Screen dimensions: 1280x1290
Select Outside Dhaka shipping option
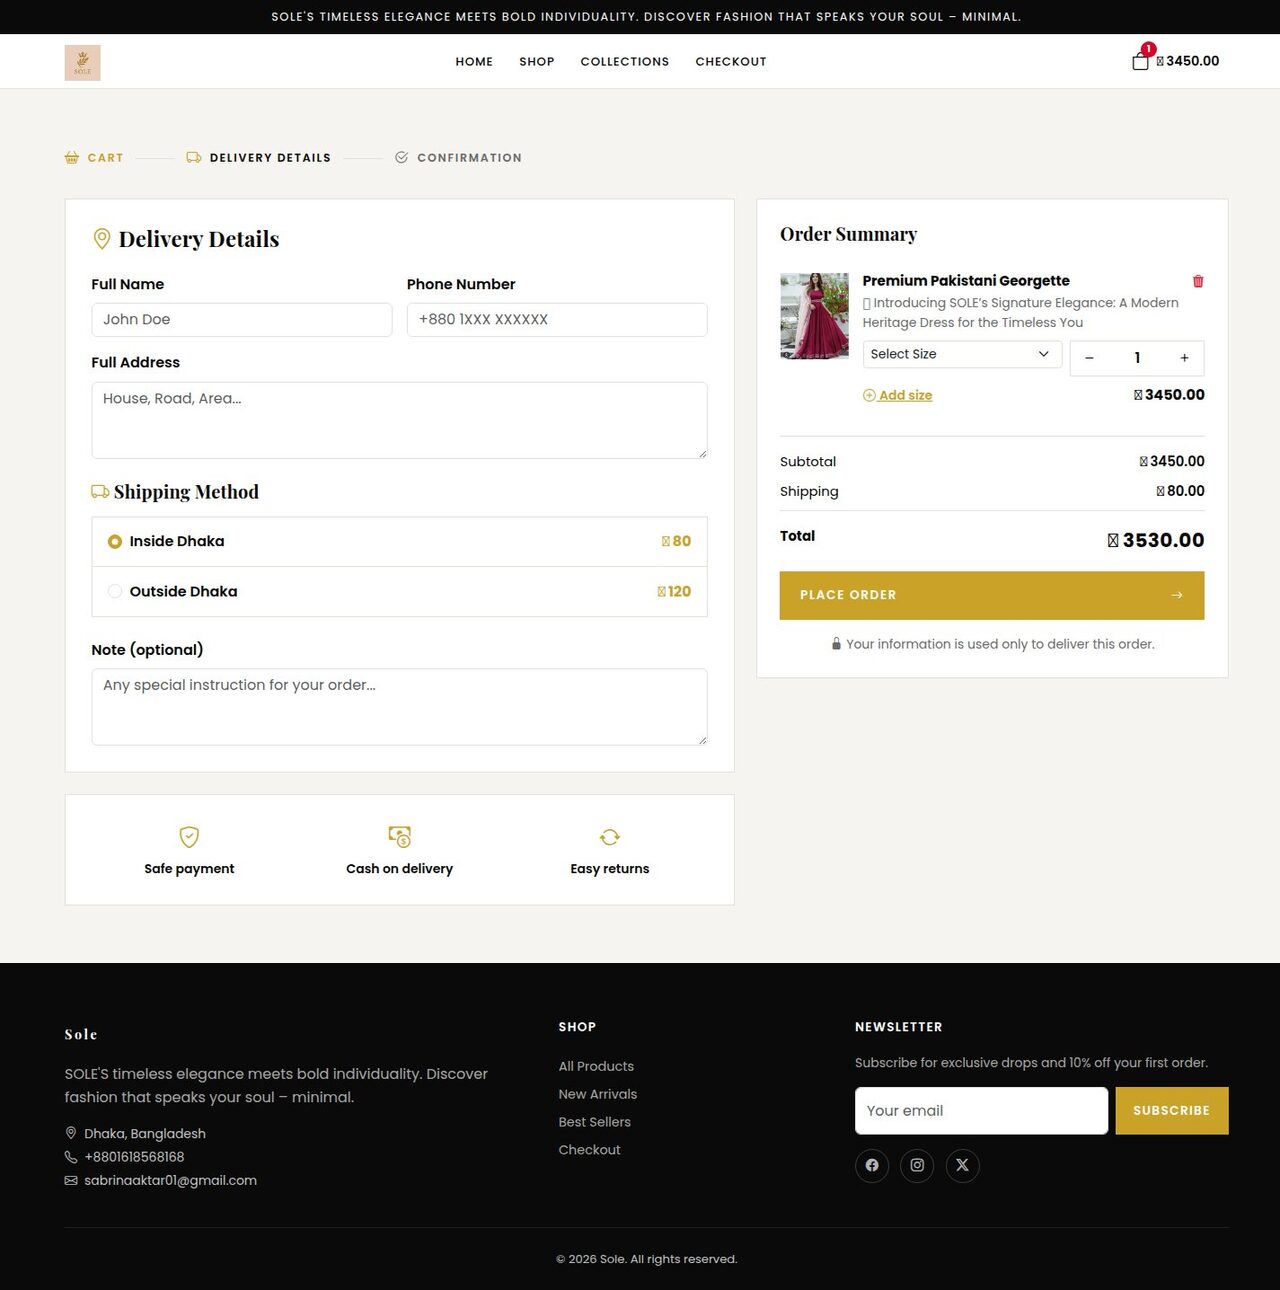(x=400, y=592)
